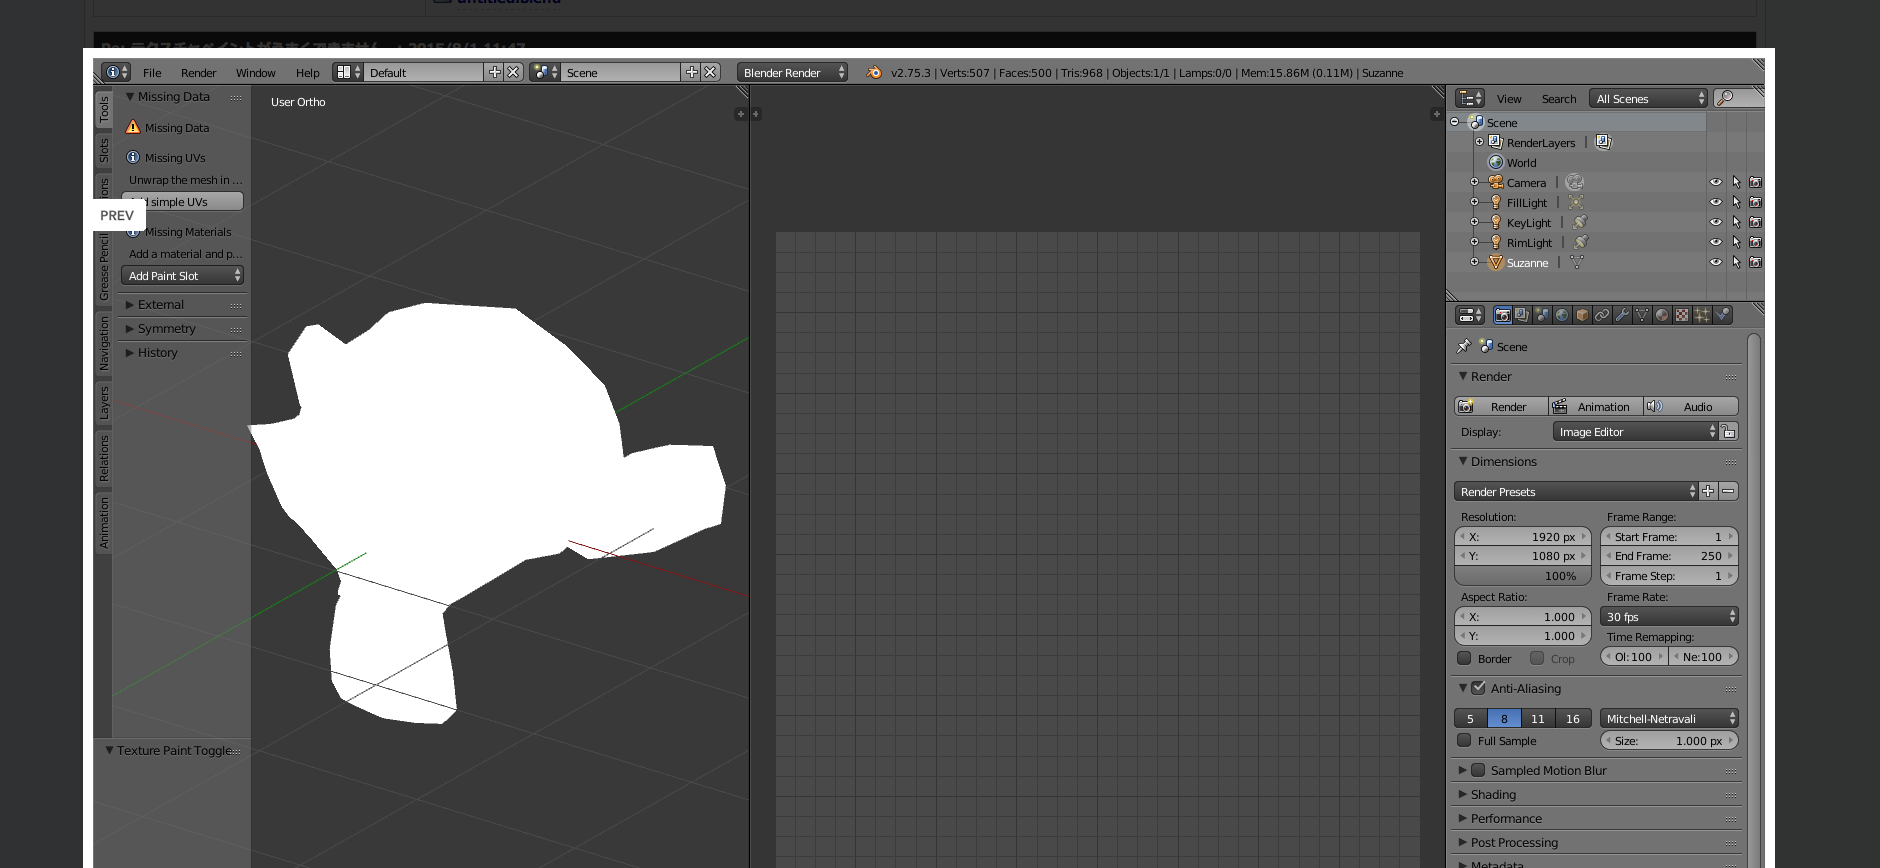Screen dimensions: 1880x868
Task: Open the Outliner editor type selector
Action: click(1471, 98)
